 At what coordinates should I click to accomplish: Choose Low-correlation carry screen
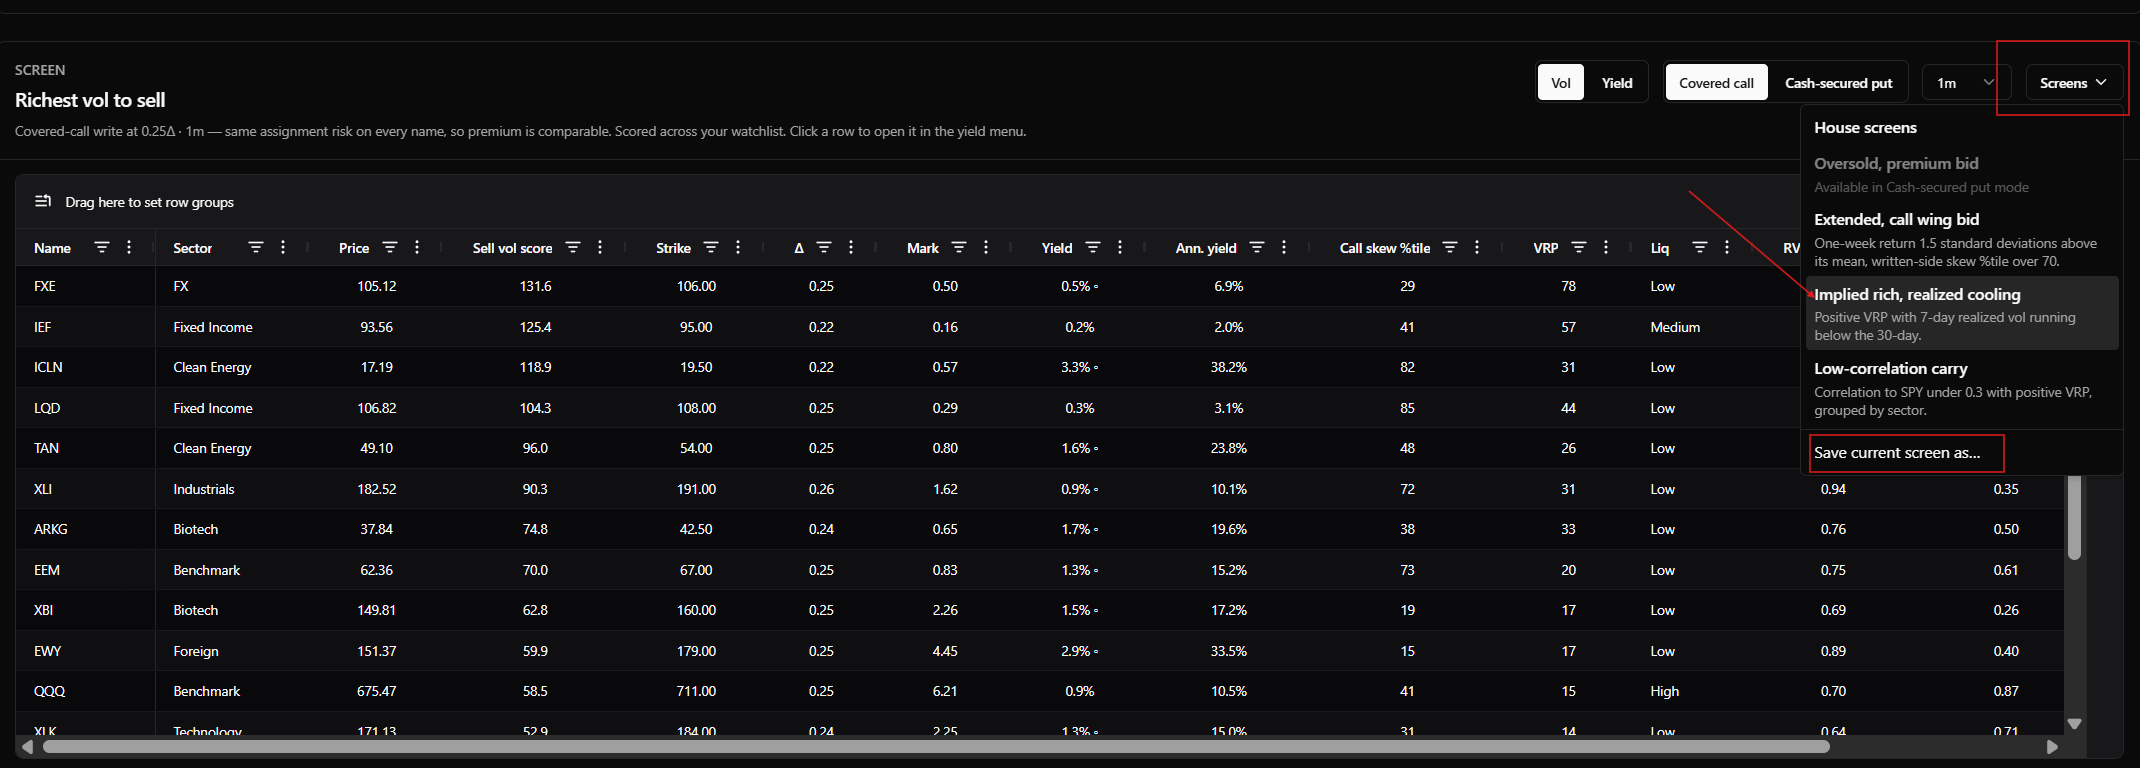pyautogui.click(x=1962, y=388)
